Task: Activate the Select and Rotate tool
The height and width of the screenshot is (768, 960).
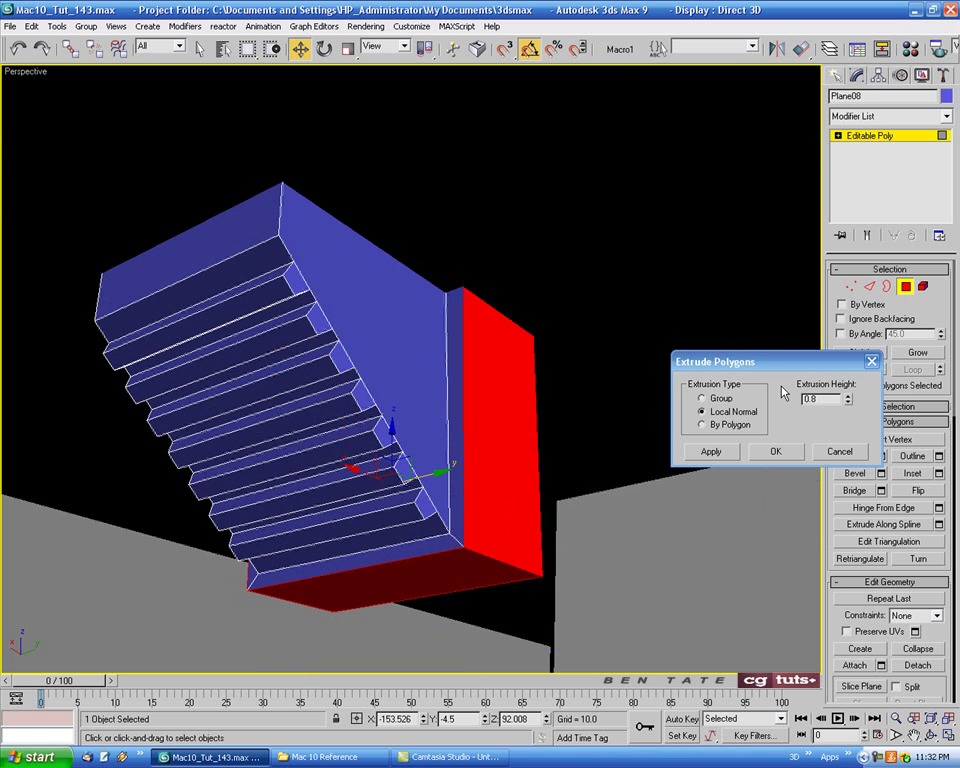Action: coord(324,48)
